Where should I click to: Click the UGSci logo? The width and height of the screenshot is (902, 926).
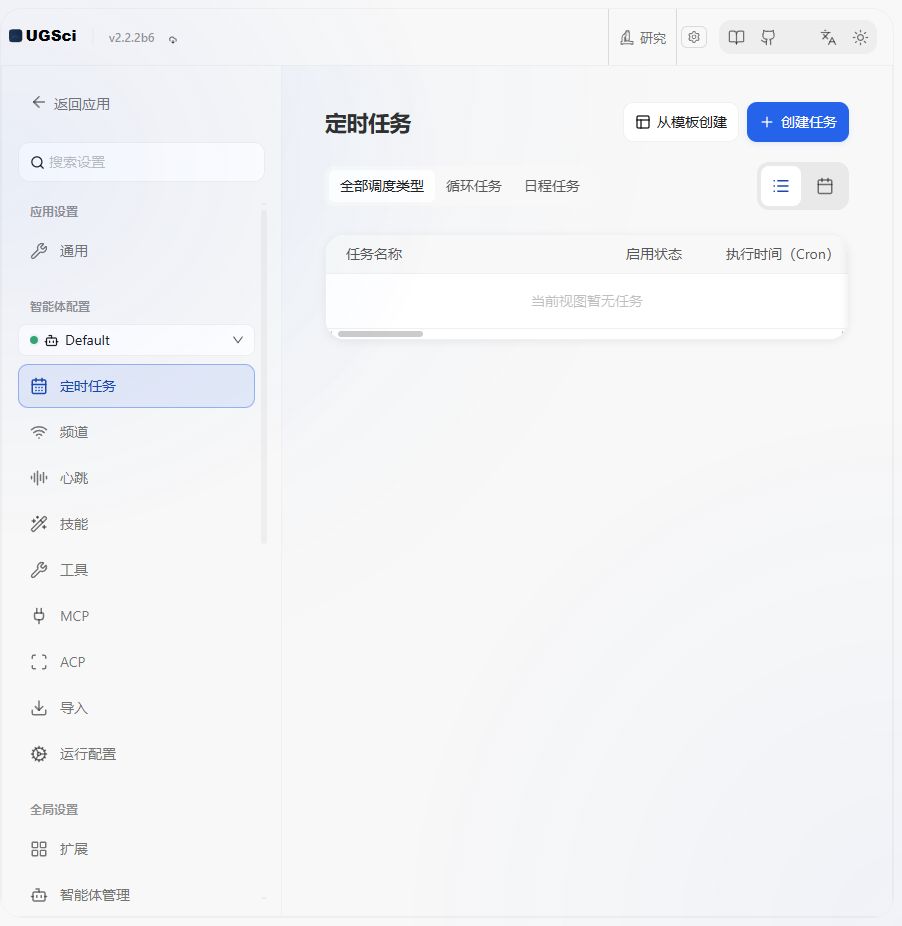point(43,36)
